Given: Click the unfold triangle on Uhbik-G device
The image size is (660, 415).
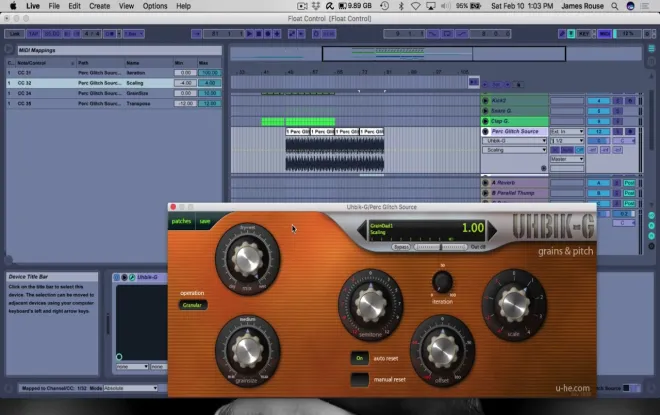Looking at the screenshot, I should coord(124,277).
